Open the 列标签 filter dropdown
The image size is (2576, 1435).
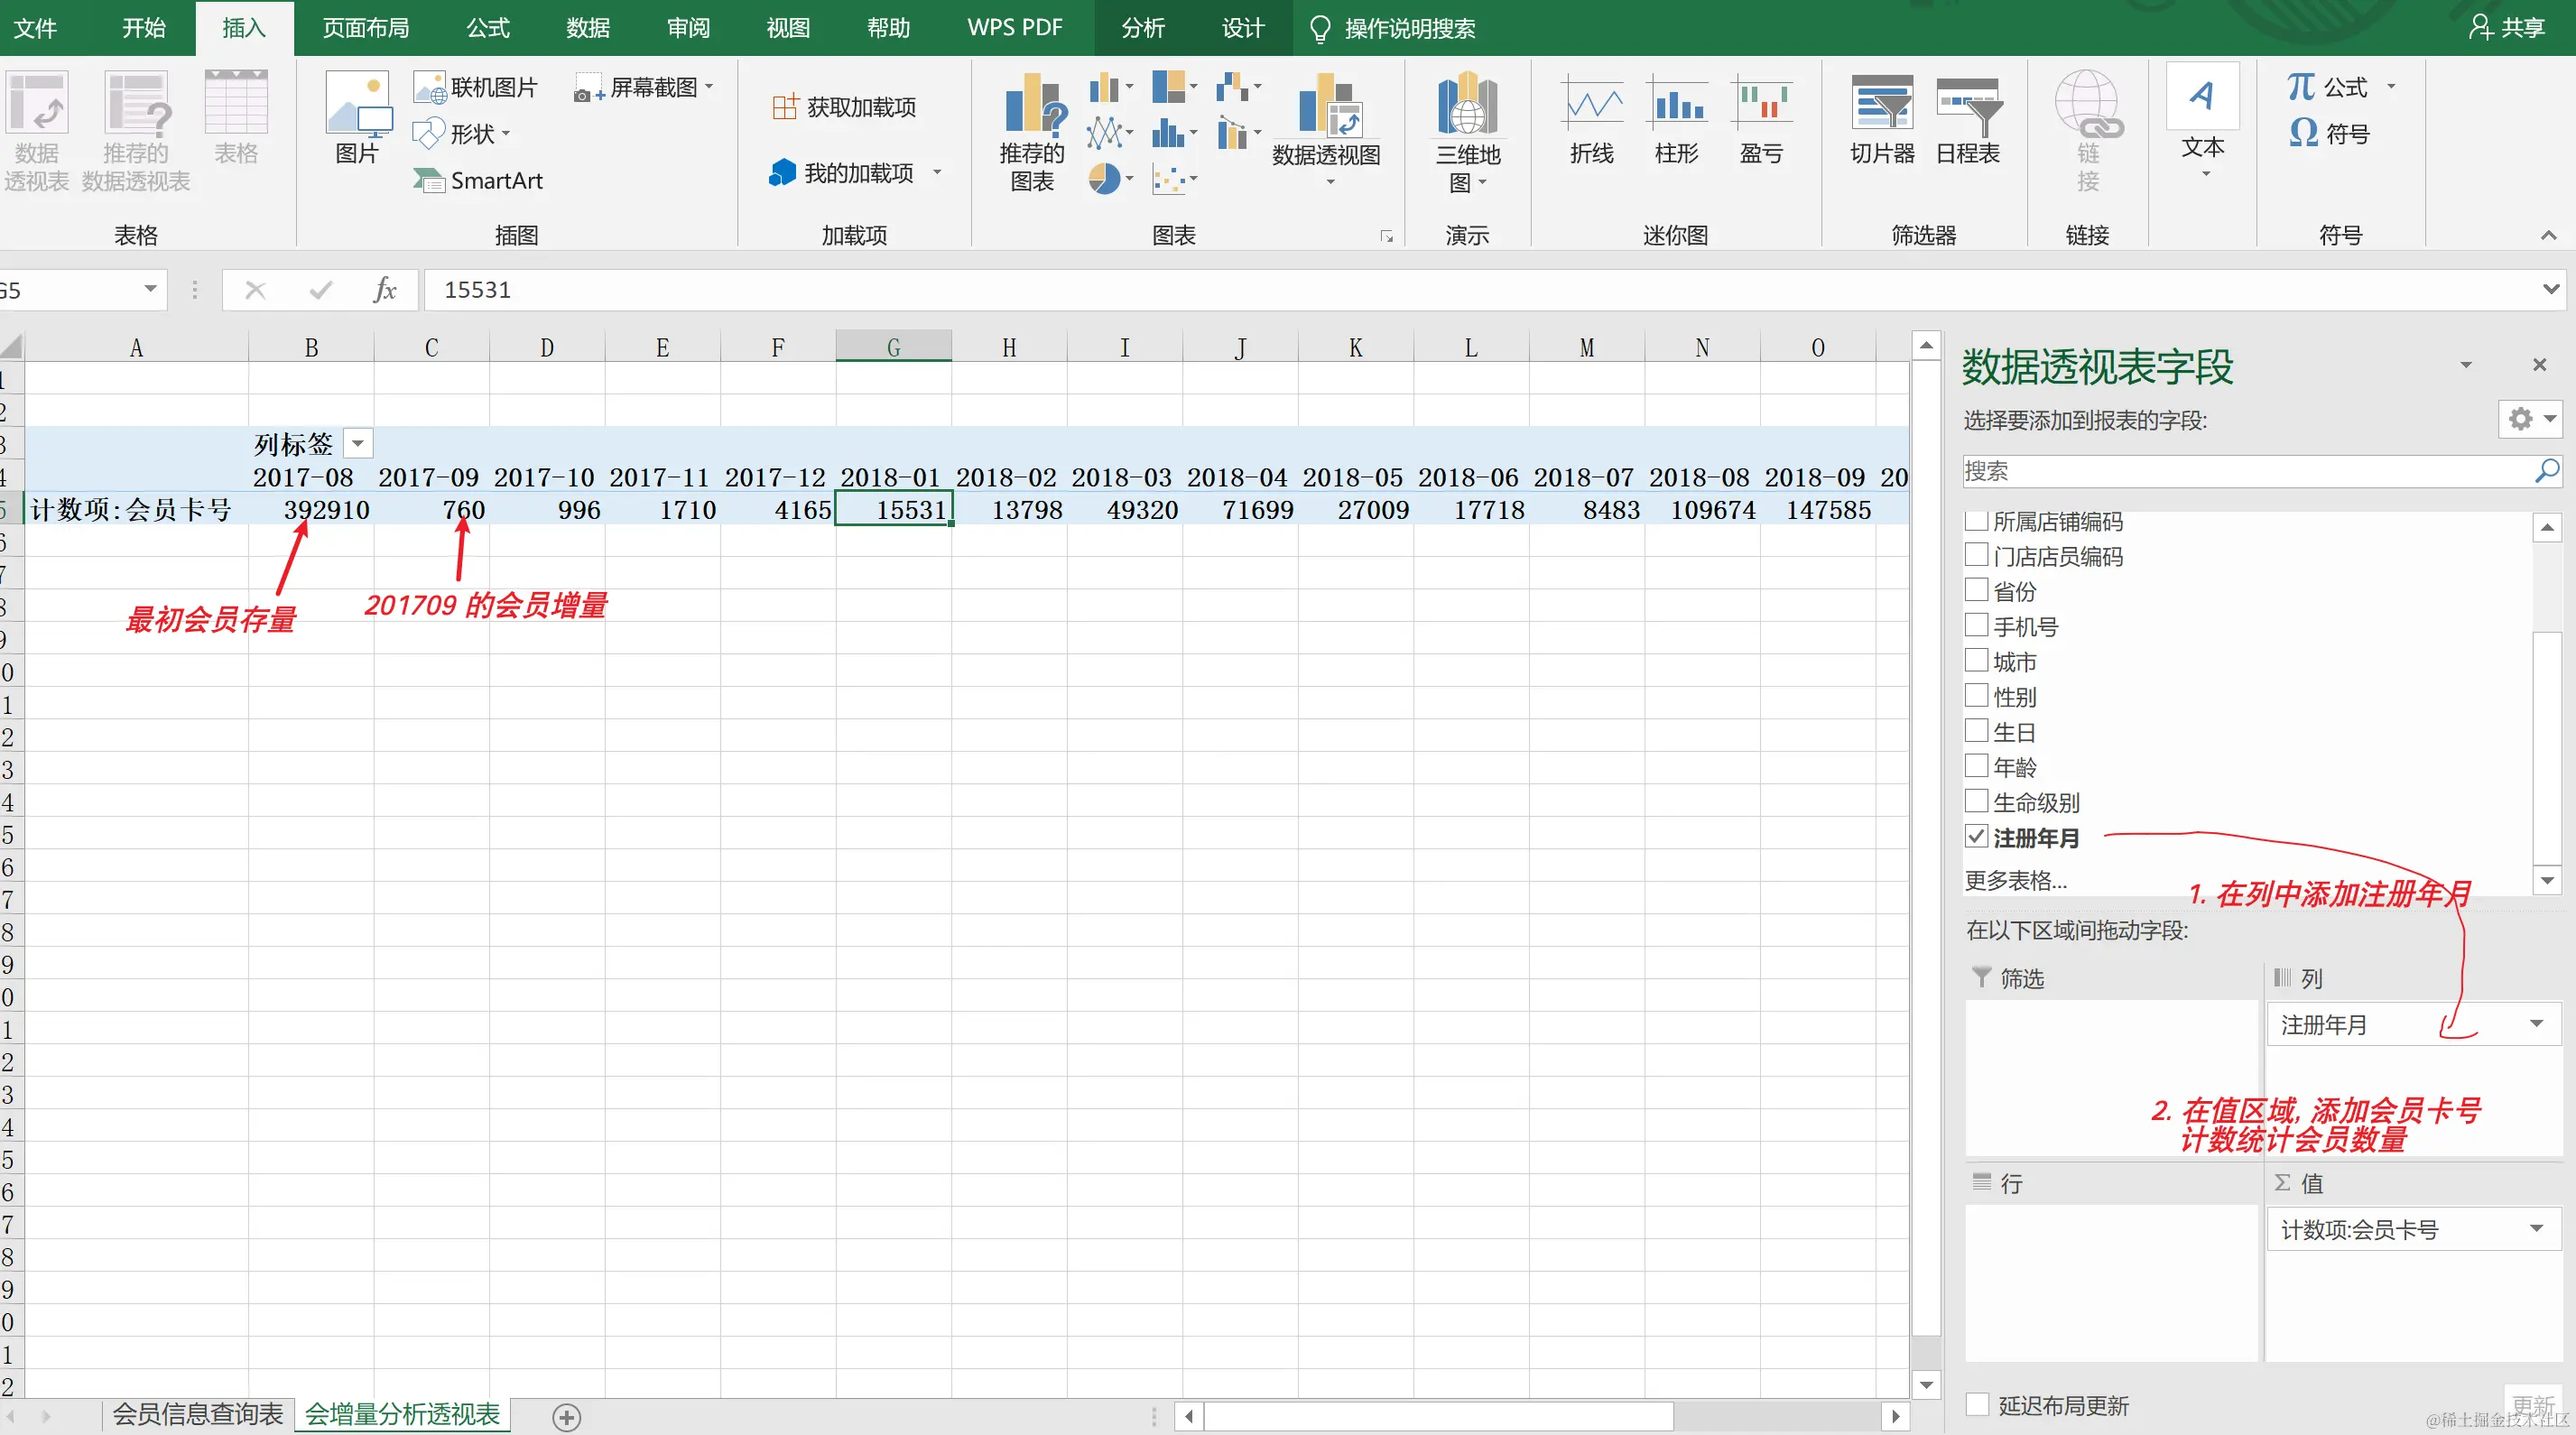point(357,443)
